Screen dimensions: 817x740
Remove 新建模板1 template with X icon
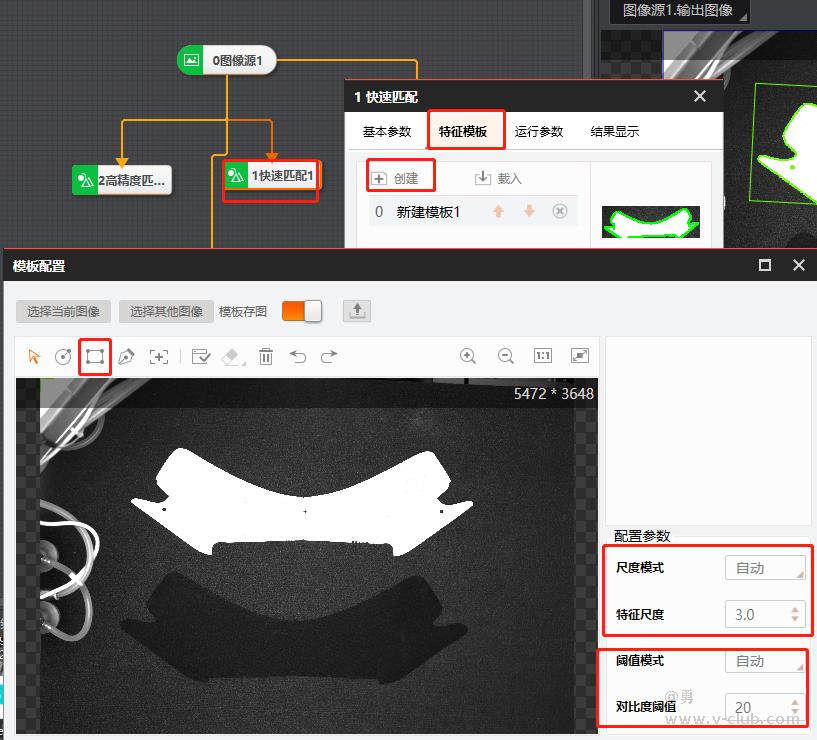coord(560,211)
